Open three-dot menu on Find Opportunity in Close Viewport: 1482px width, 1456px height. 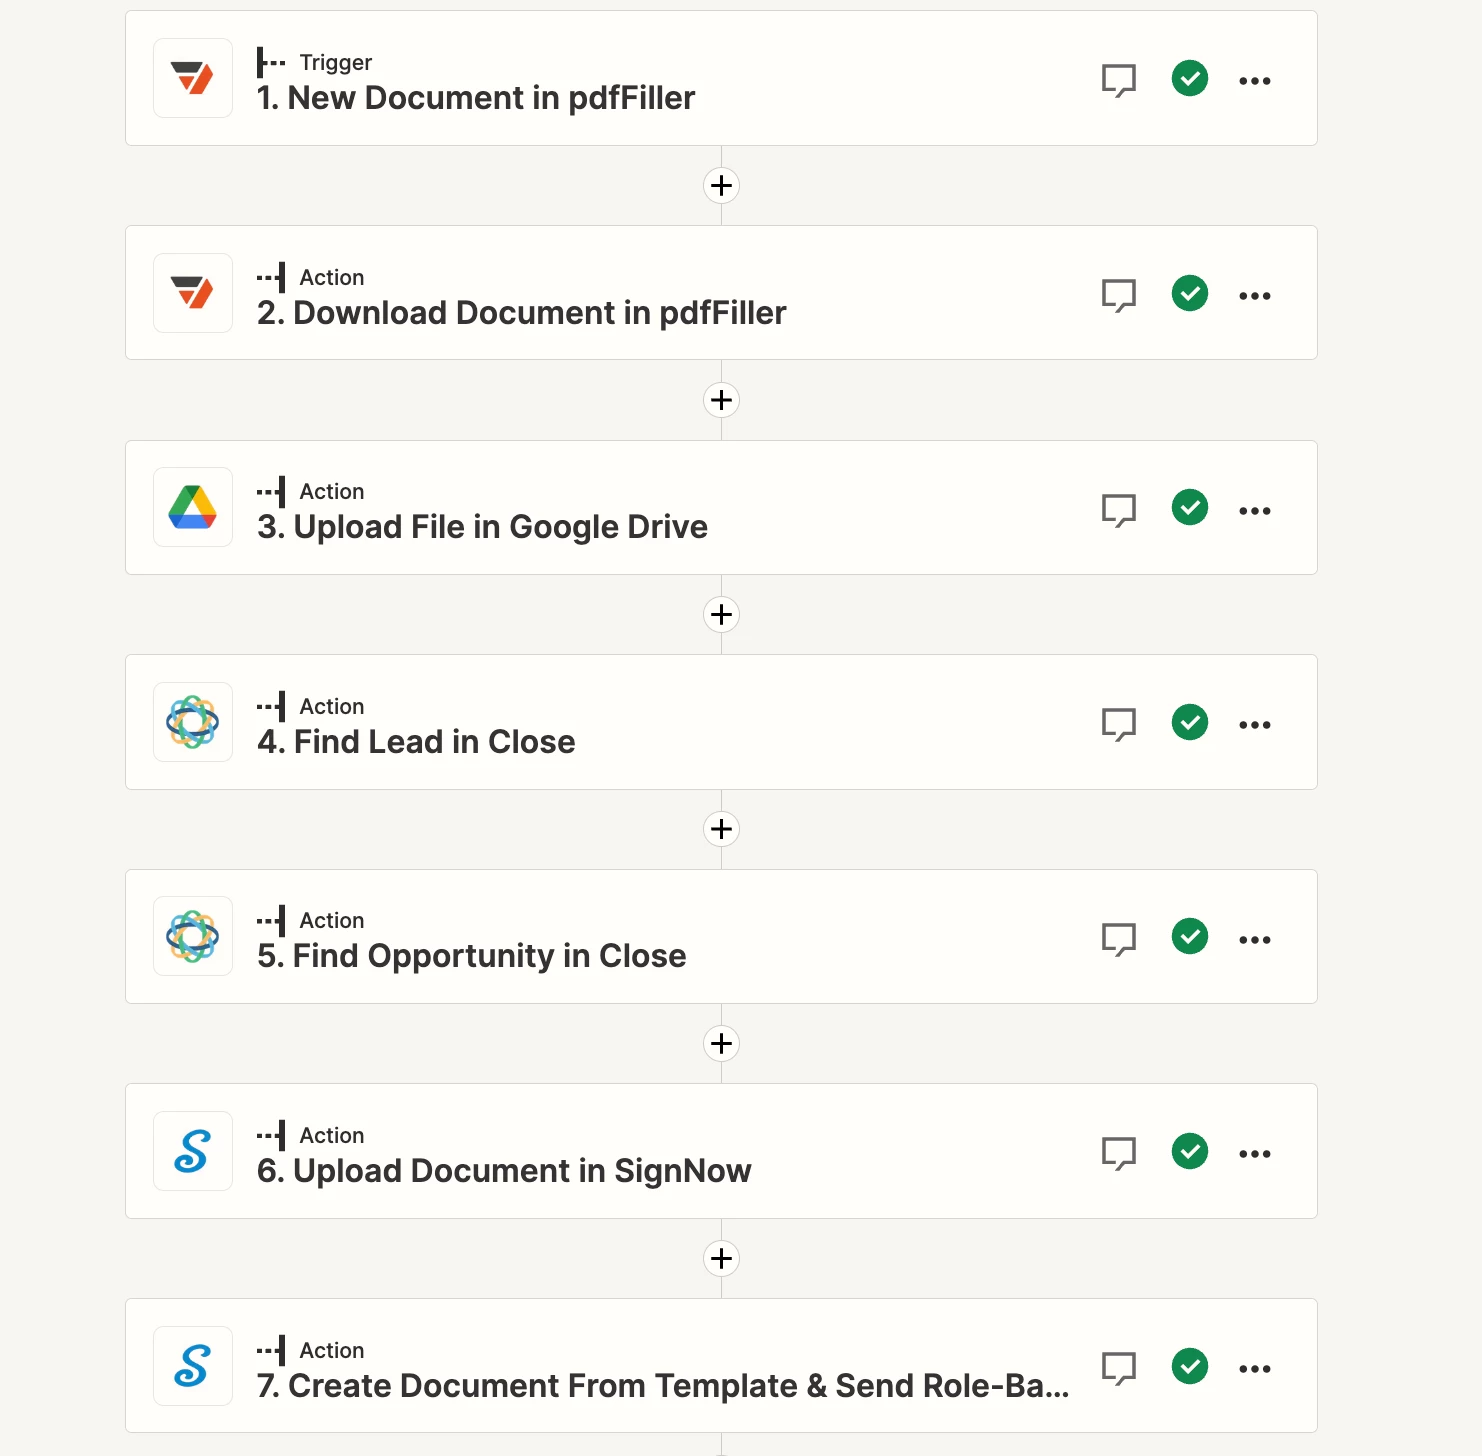(x=1255, y=940)
